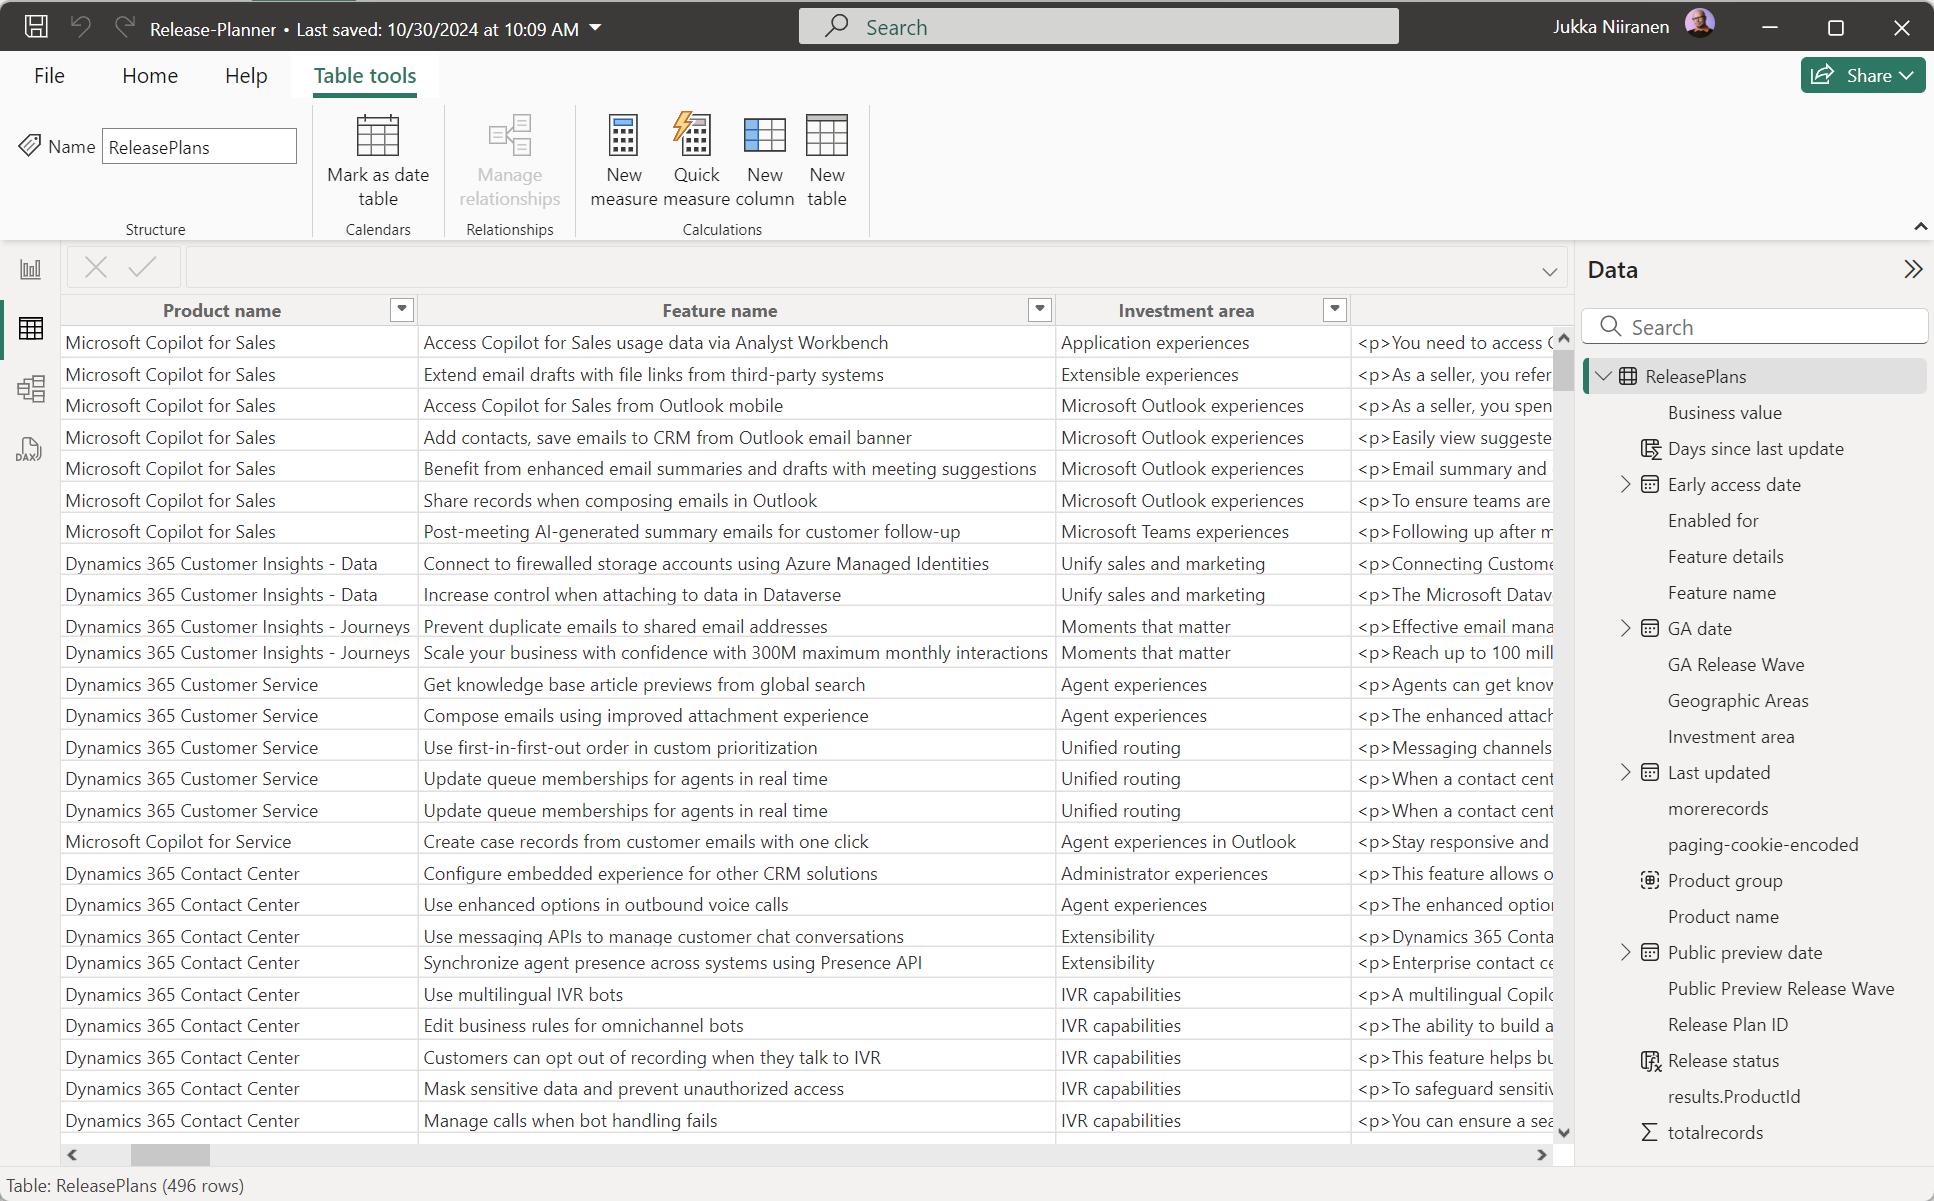Open Feature name column filter dropdown
Screen dimensions: 1934x1201
(x=1040, y=309)
